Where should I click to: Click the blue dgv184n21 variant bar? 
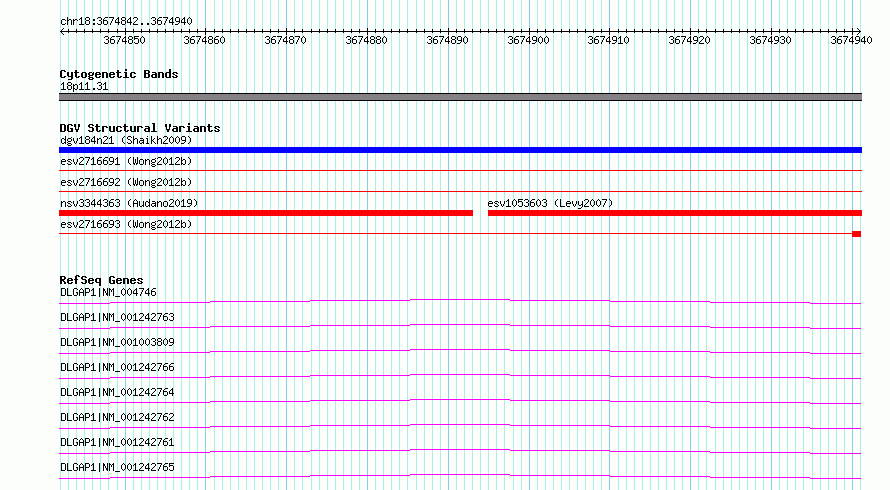click(460, 150)
